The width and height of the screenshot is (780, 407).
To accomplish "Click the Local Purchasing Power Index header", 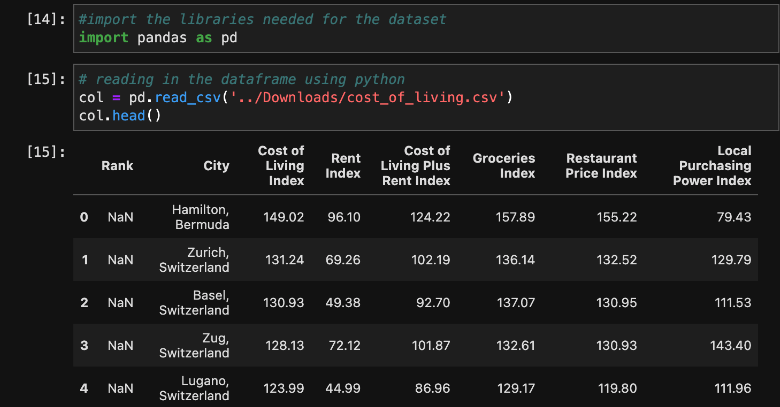I will 711,166.
